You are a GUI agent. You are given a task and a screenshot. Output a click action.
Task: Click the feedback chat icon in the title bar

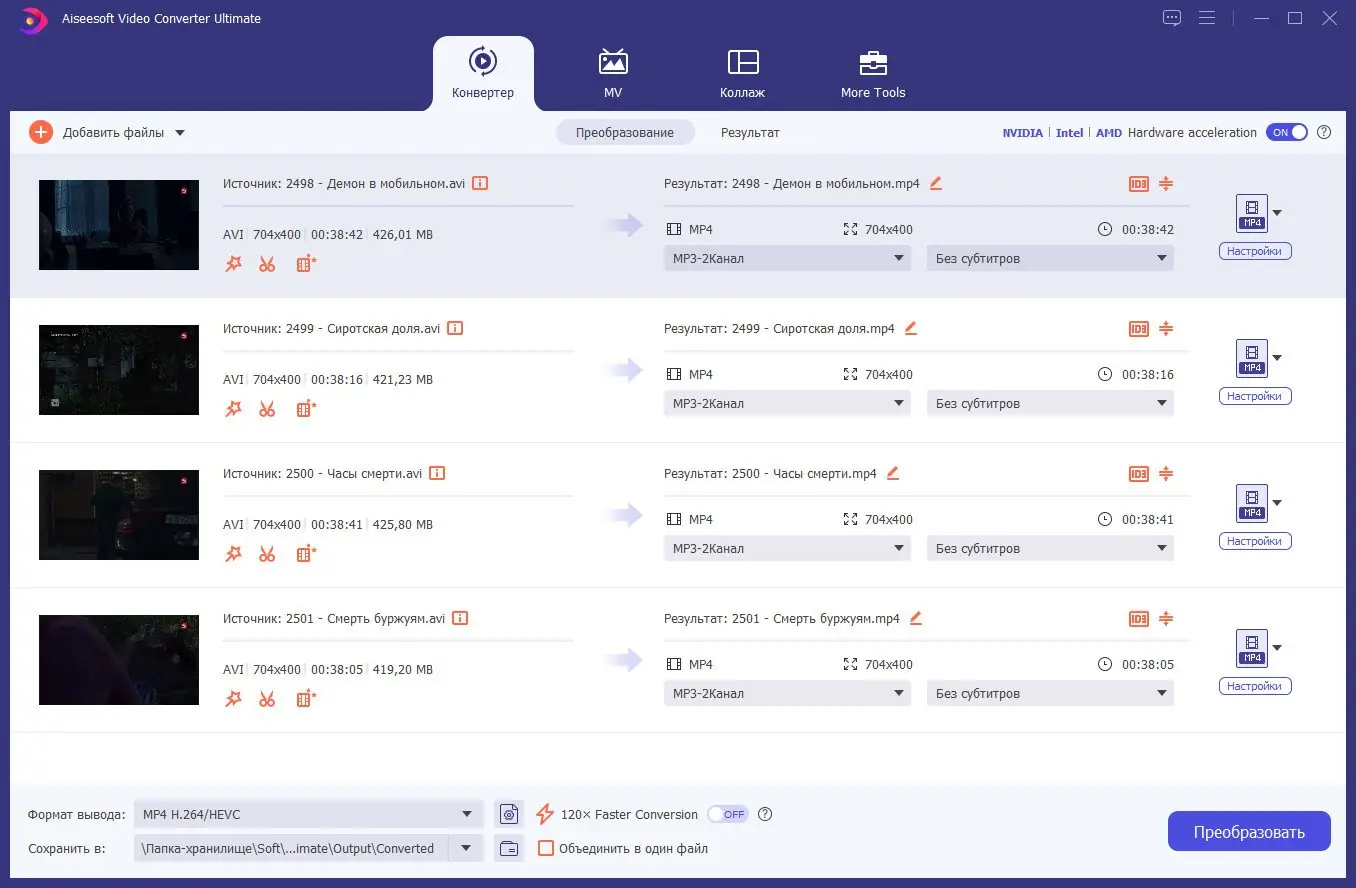point(1172,18)
